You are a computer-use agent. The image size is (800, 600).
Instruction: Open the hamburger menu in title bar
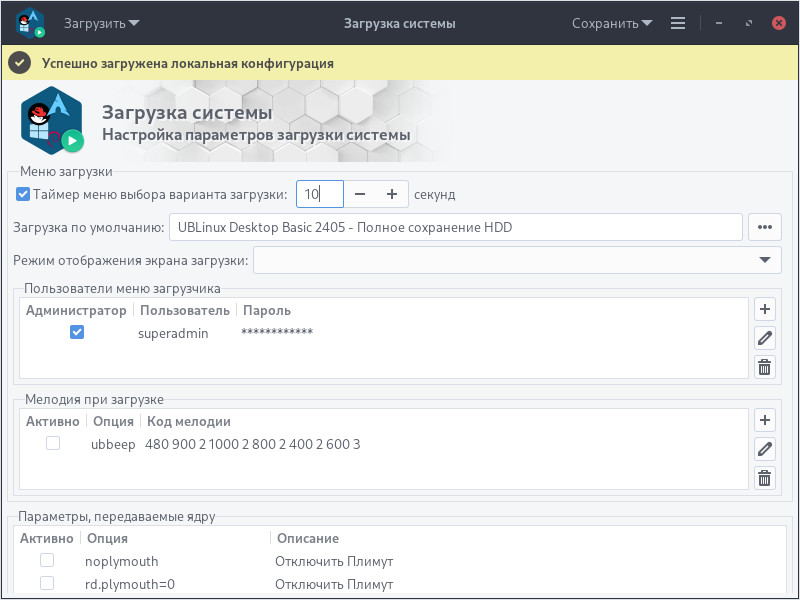[678, 23]
